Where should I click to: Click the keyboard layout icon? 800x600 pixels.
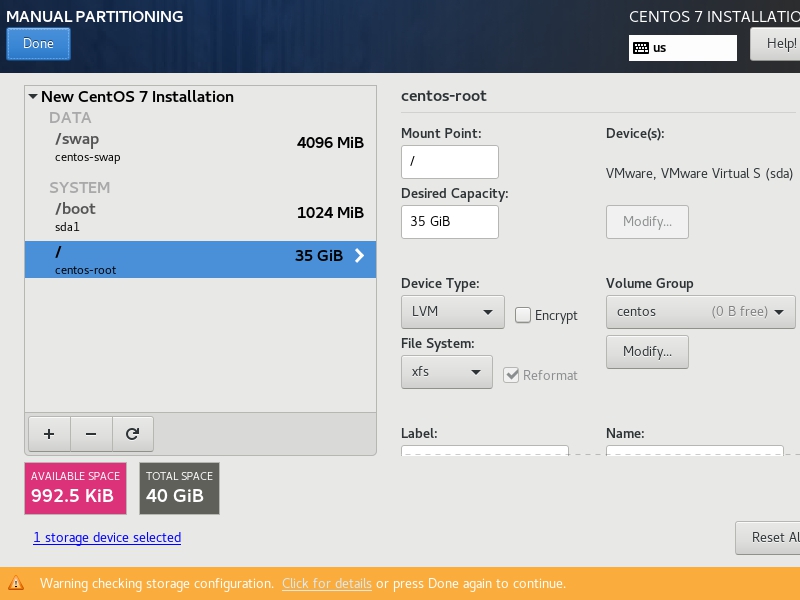point(641,48)
